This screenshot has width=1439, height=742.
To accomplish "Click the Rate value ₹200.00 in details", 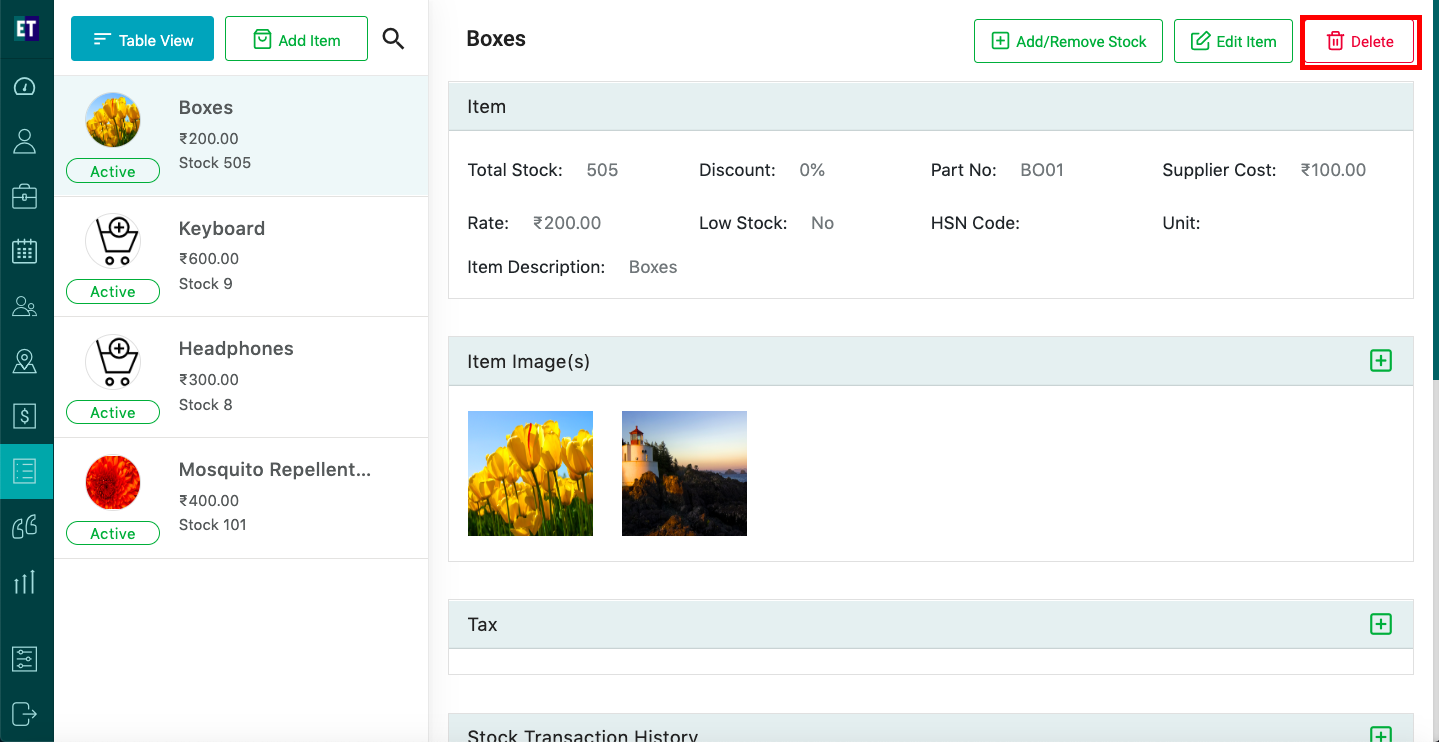I will (x=567, y=223).
